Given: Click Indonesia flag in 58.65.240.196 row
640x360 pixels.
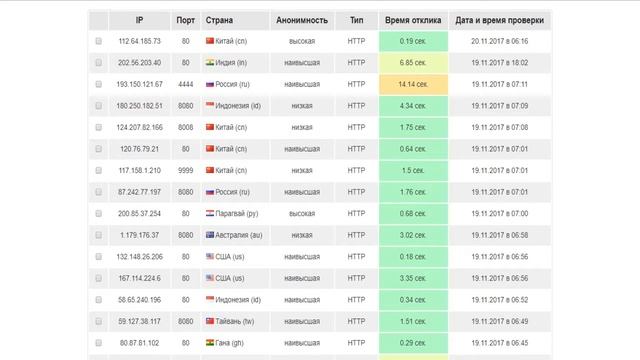Looking at the screenshot, I should click(x=210, y=299).
